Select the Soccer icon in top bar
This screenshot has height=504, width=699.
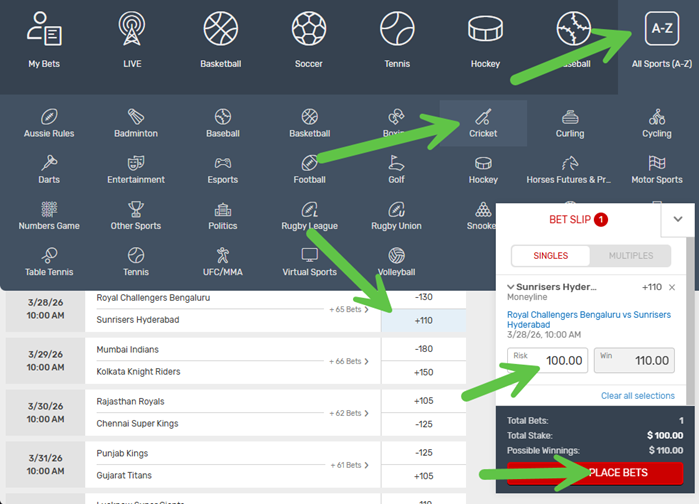pos(309,39)
